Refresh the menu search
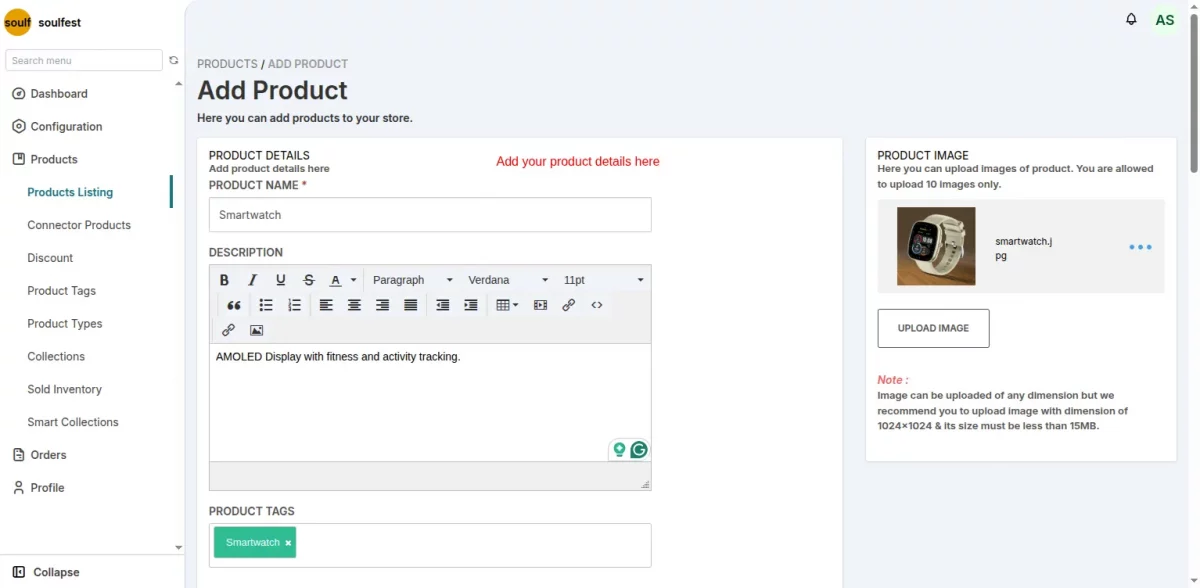 pyautogui.click(x=174, y=60)
